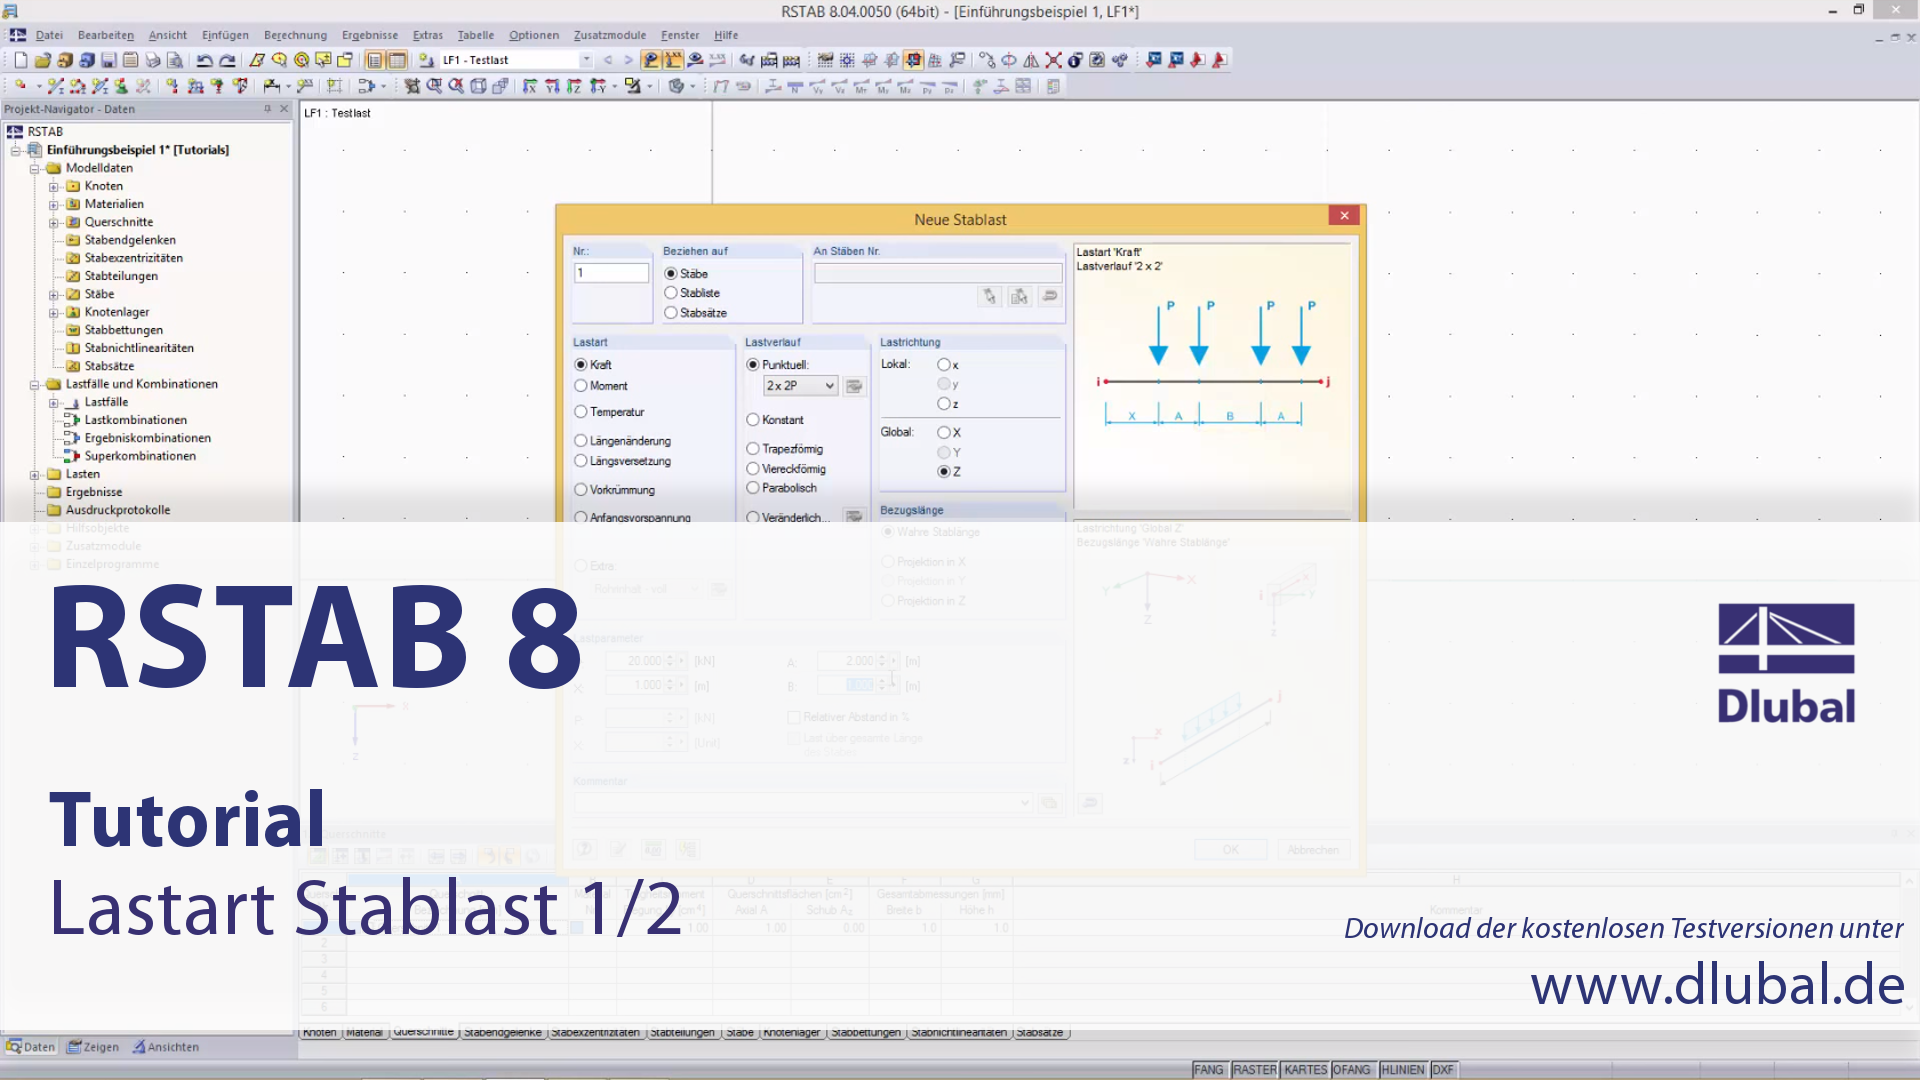Select Lastkombinationen in the navigator tree
The height and width of the screenshot is (1080, 1920).
coord(136,420)
